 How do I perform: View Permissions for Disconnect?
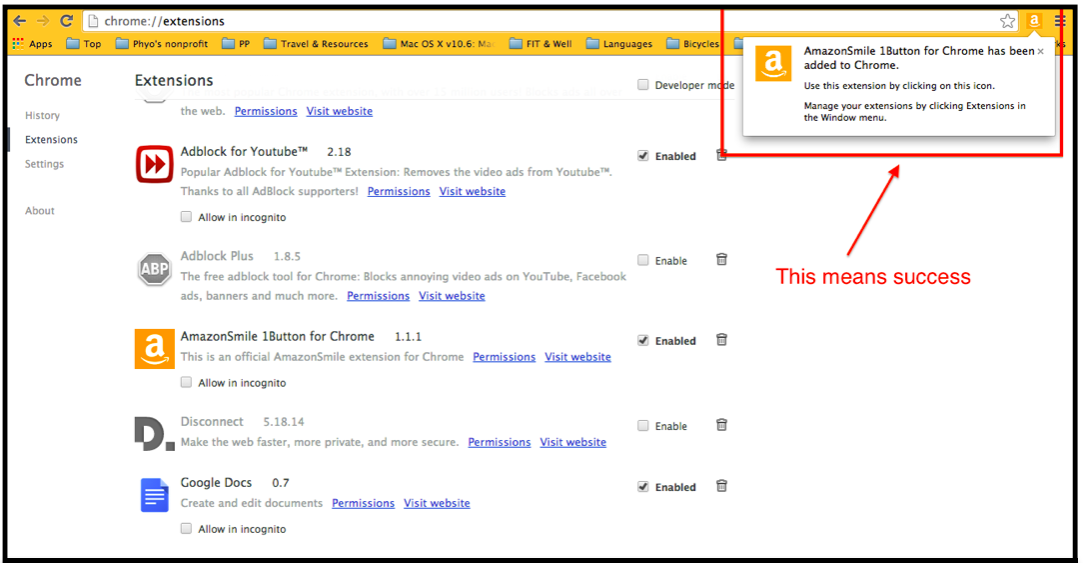[x=499, y=442]
